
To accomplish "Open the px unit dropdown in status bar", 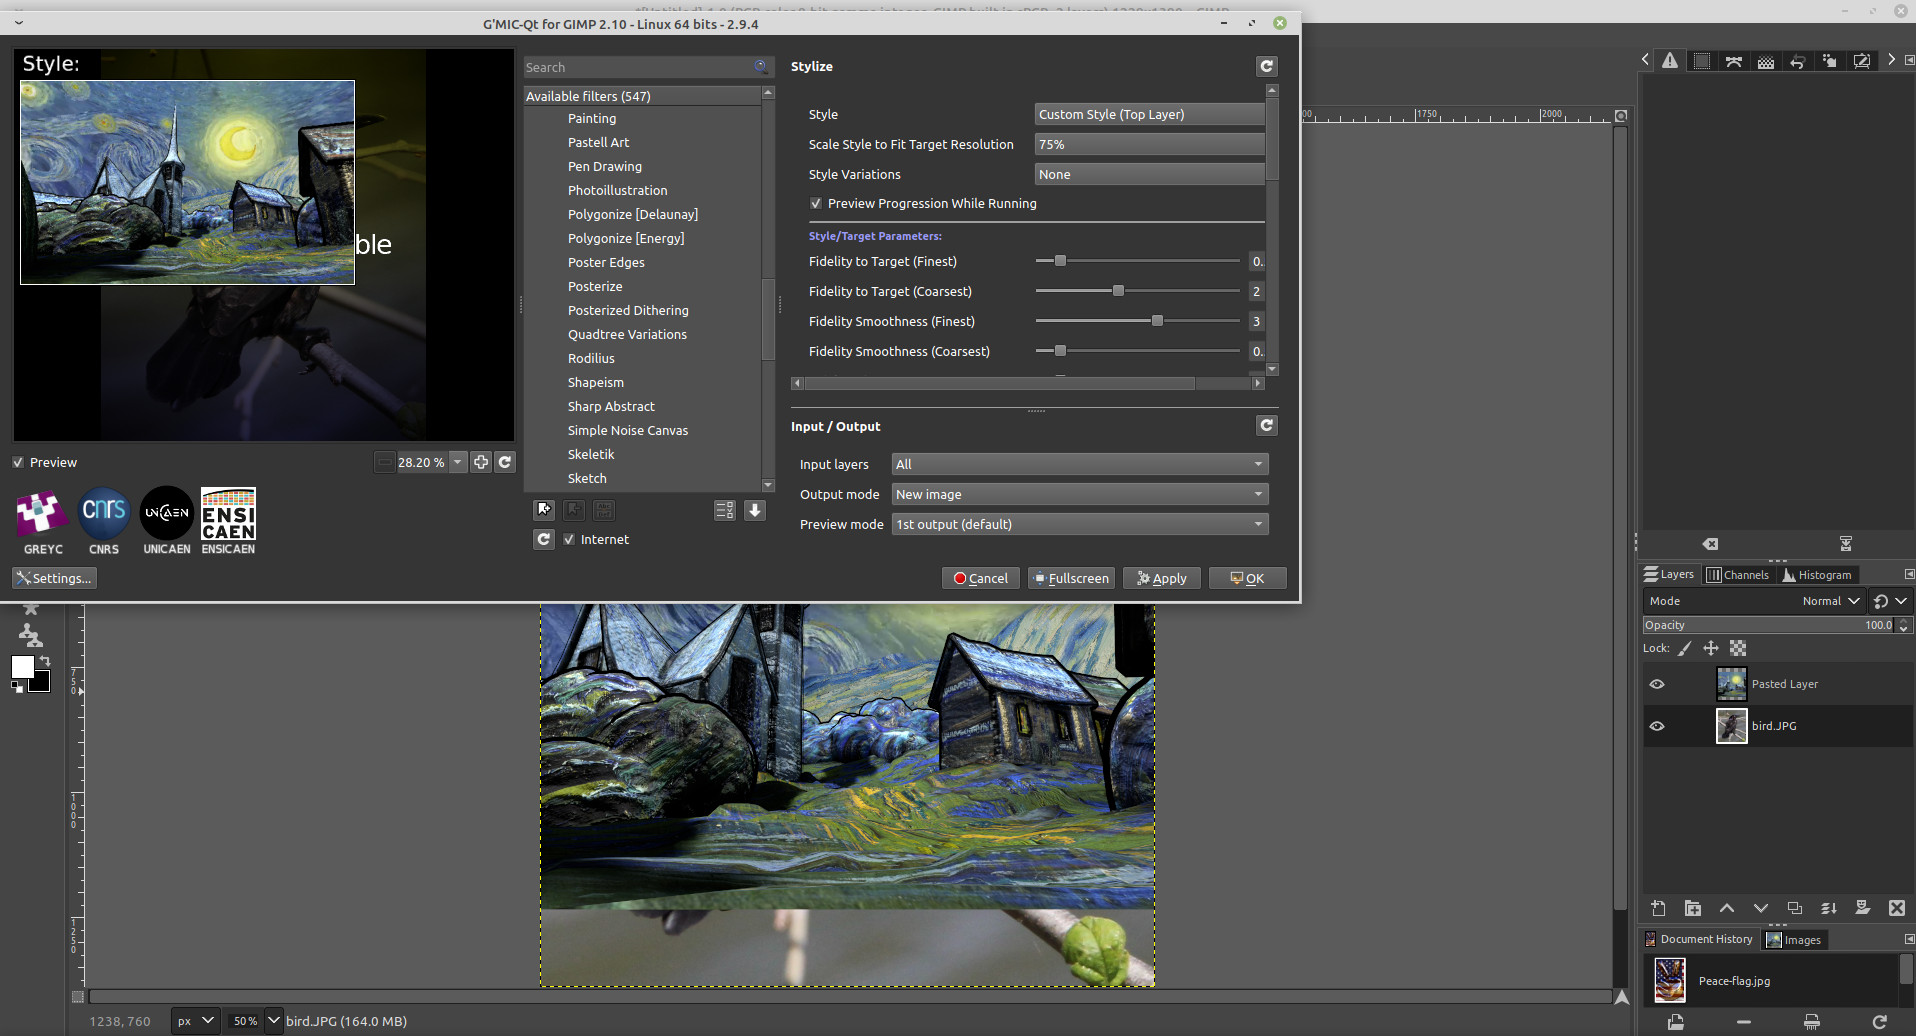I will coord(195,1021).
